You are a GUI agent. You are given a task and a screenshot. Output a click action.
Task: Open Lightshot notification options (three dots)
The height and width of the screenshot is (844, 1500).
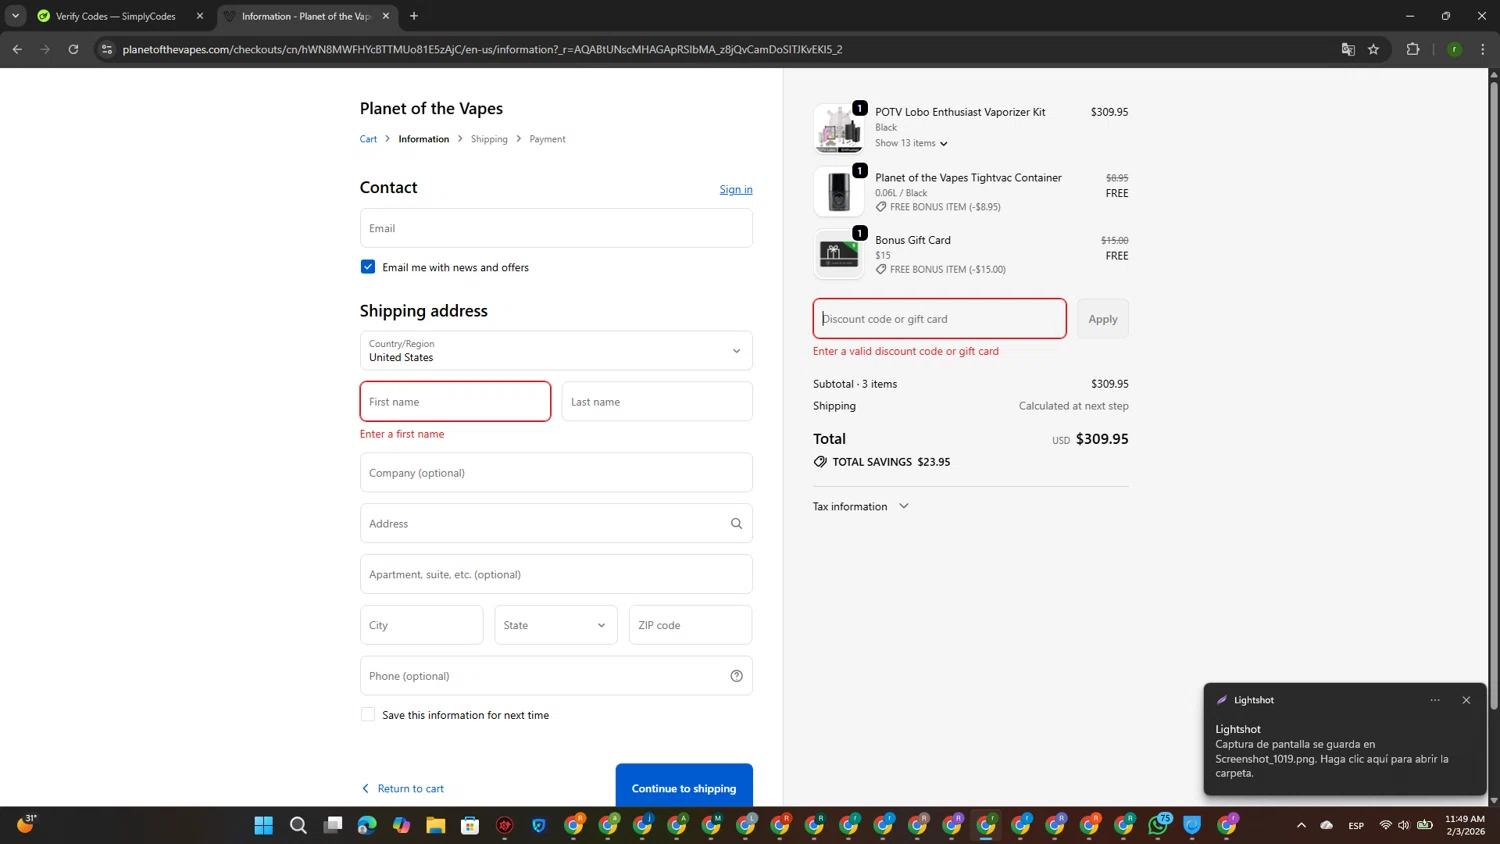1435,700
